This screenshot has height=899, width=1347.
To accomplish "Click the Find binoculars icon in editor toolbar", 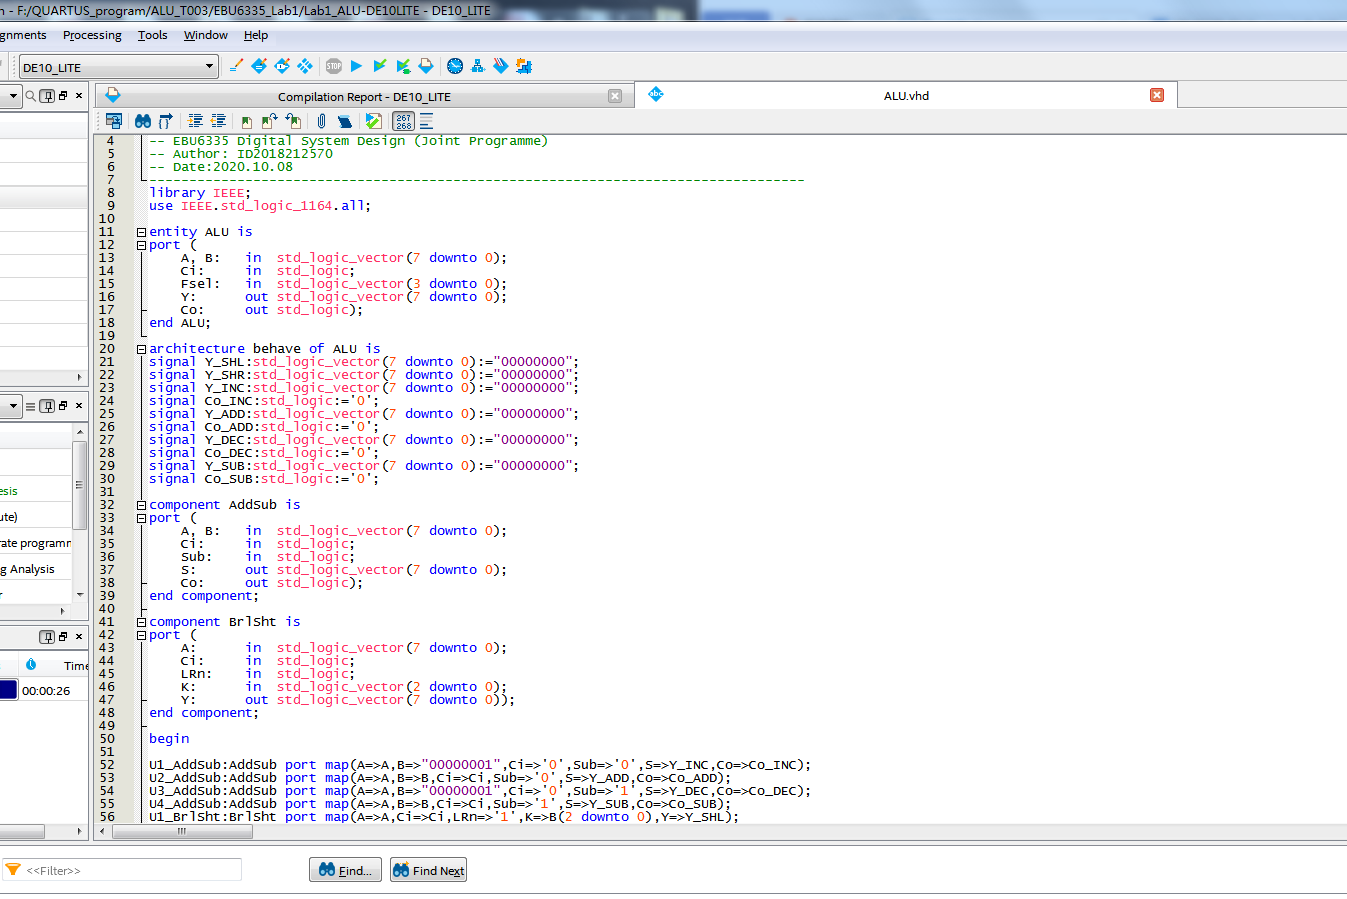I will pos(143,121).
